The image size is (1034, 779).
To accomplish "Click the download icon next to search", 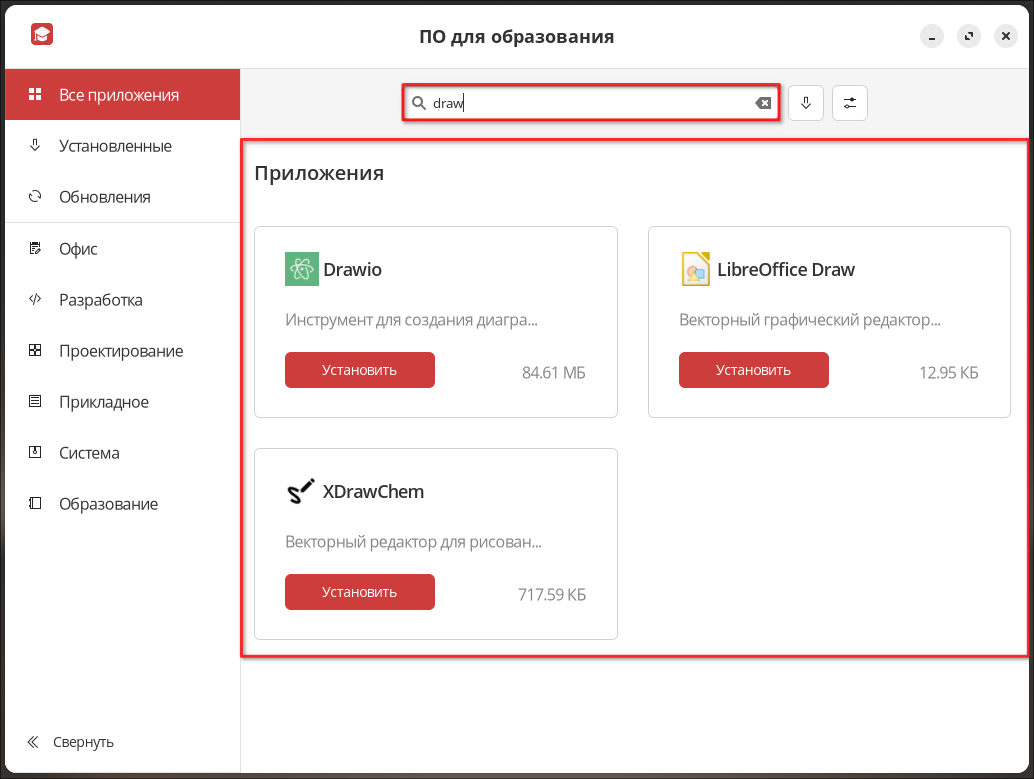I will tap(806, 103).
